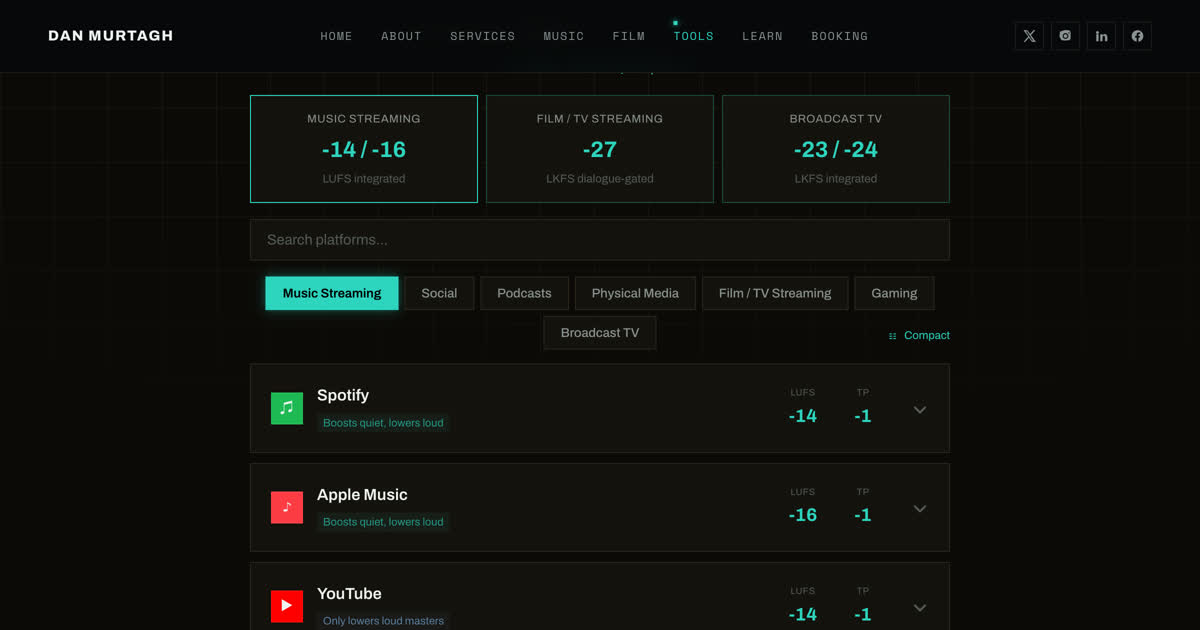The width and height of the screenshot is (1200, 630).
Task: Click the Dan Murtagh site logo
Action: pyautogui.click(x=111, y=36)
